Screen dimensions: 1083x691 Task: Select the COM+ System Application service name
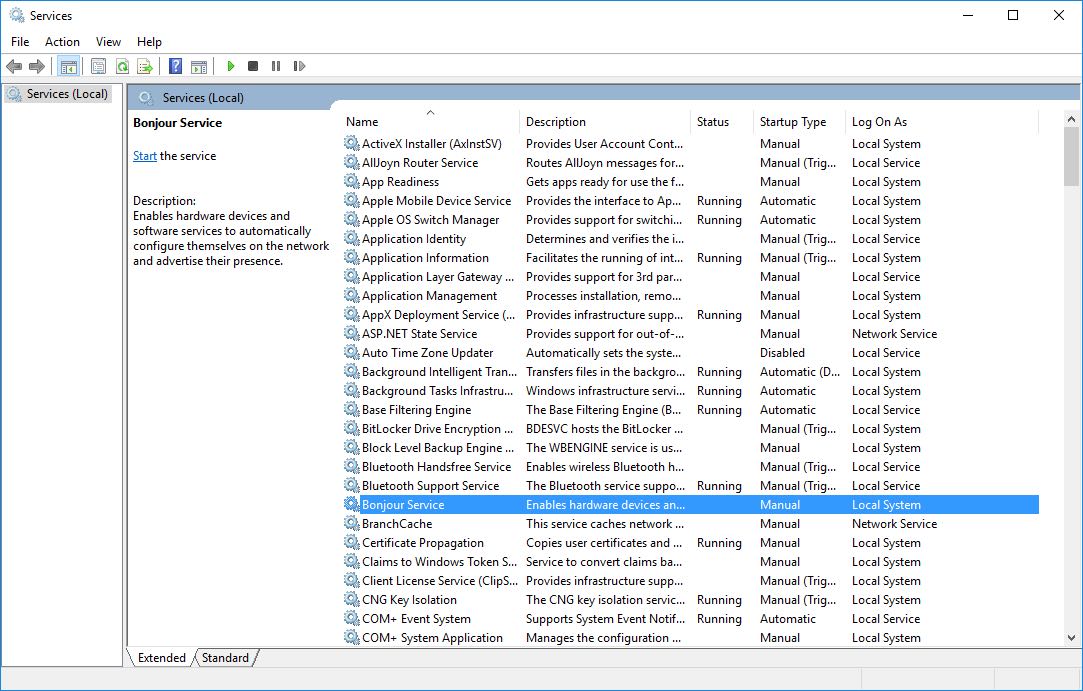click(432, 638)
